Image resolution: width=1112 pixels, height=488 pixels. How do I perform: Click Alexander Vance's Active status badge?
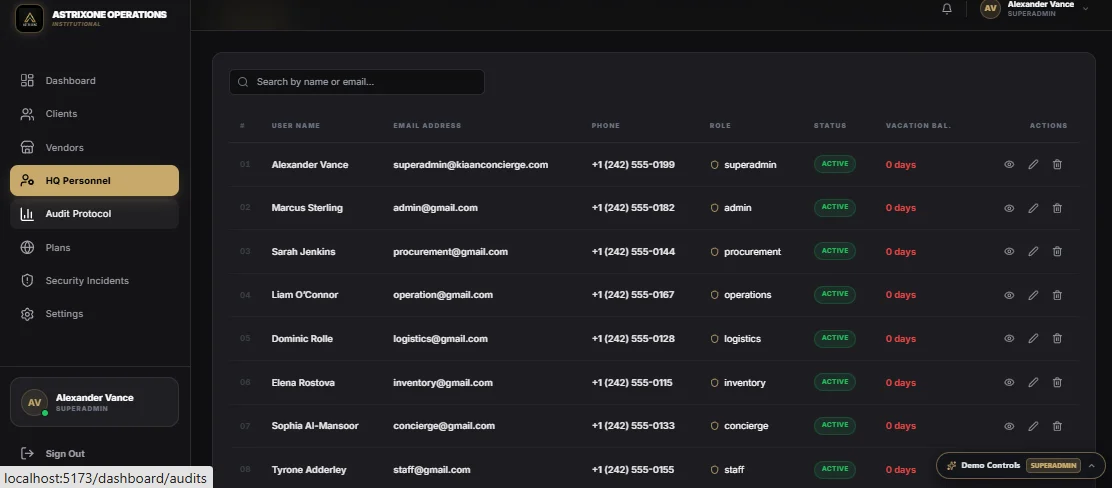[x=835, y=164]
